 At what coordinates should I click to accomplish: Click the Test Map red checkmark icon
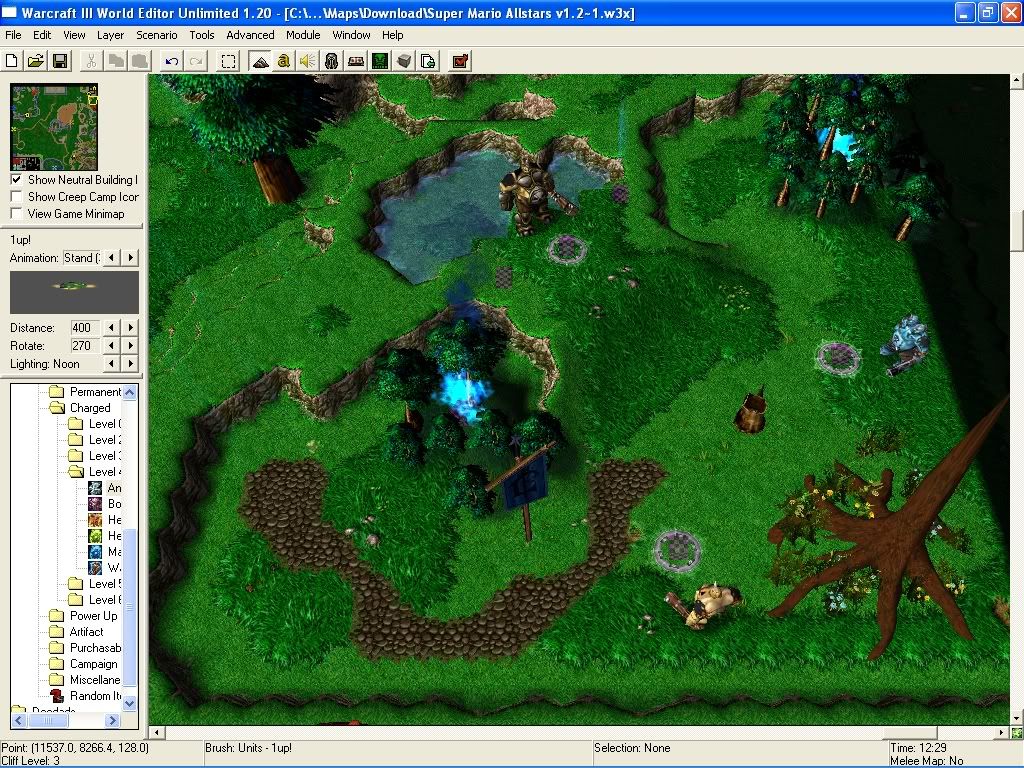pos(460,61)
